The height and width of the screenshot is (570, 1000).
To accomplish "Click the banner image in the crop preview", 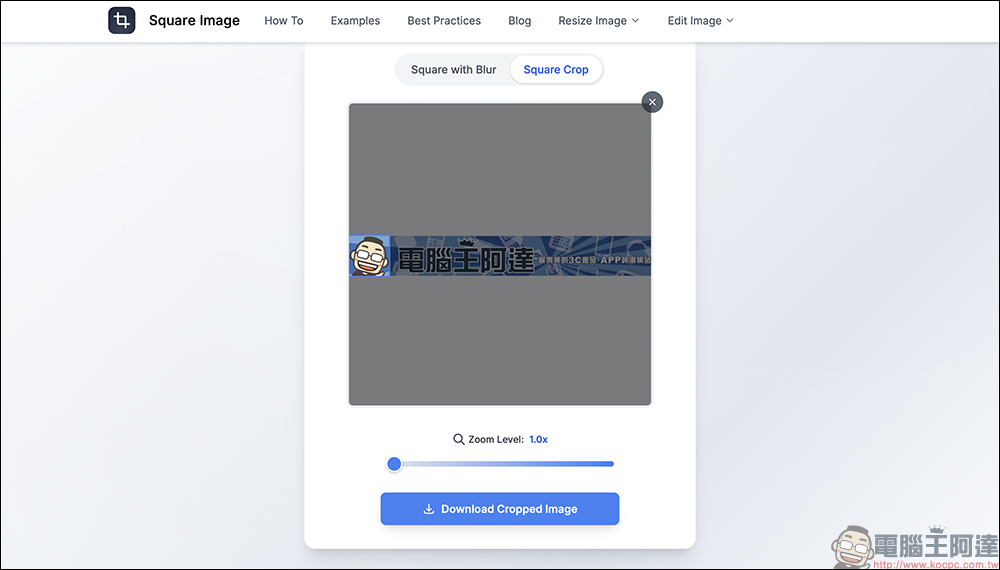I will tap(500, 256).
